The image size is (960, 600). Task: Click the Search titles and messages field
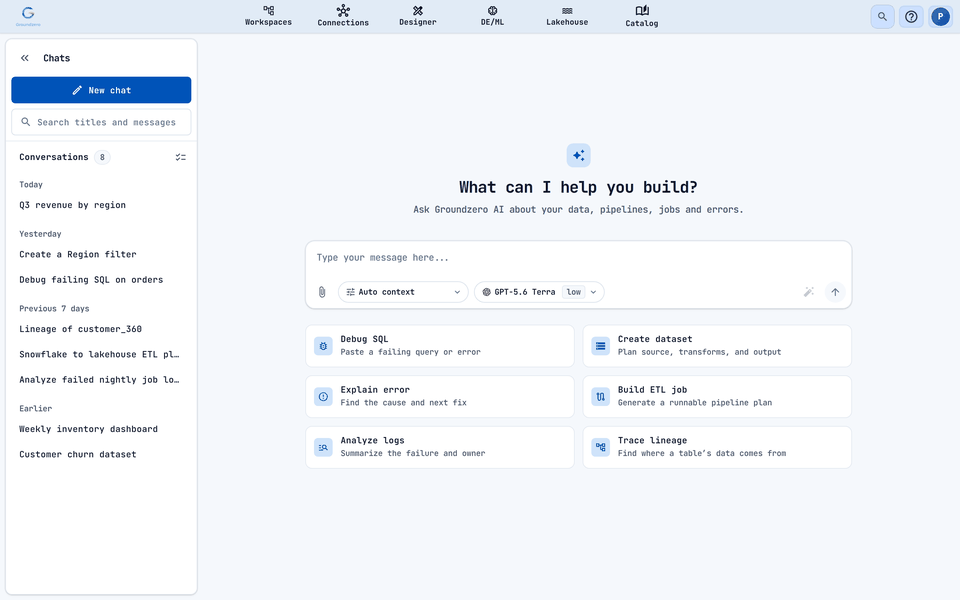101,122
